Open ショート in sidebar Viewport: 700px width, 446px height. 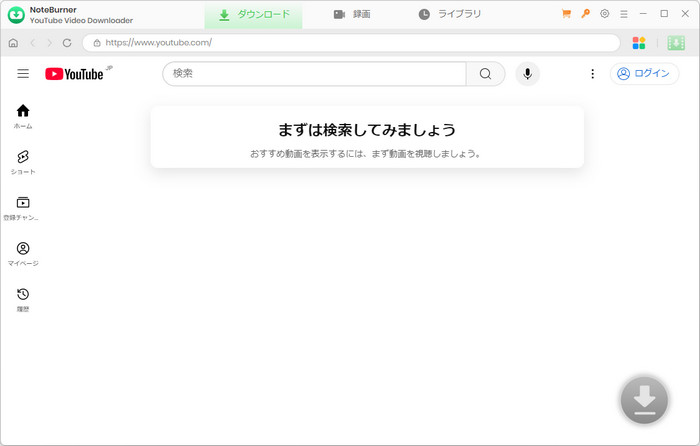23,163
